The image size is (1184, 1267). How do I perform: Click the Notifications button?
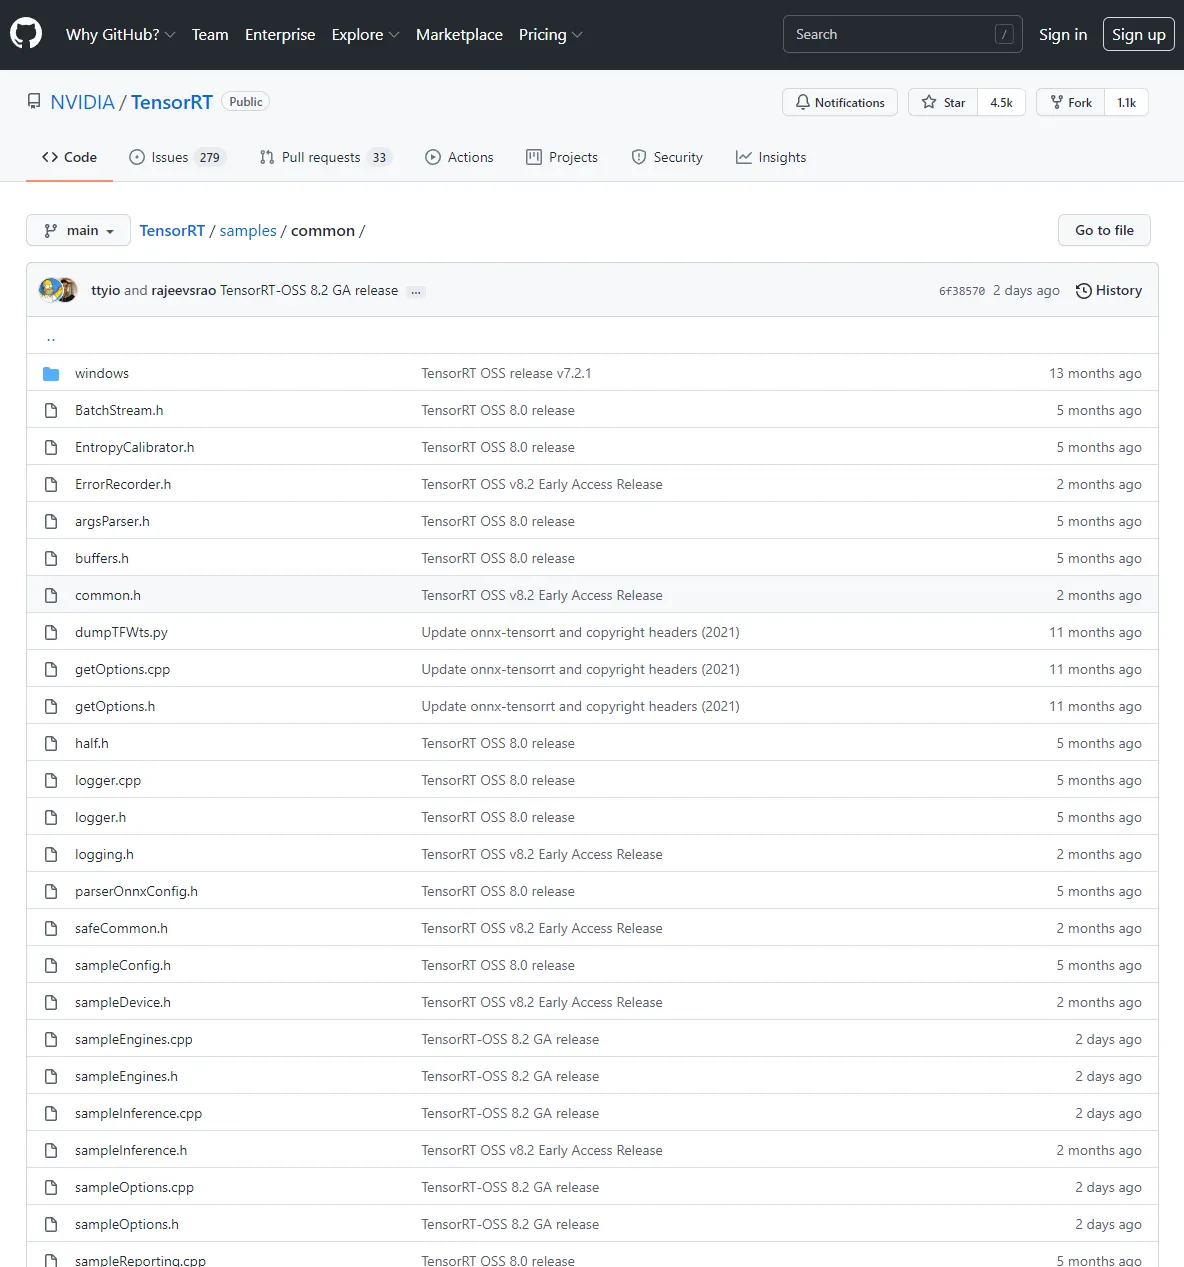840,102
